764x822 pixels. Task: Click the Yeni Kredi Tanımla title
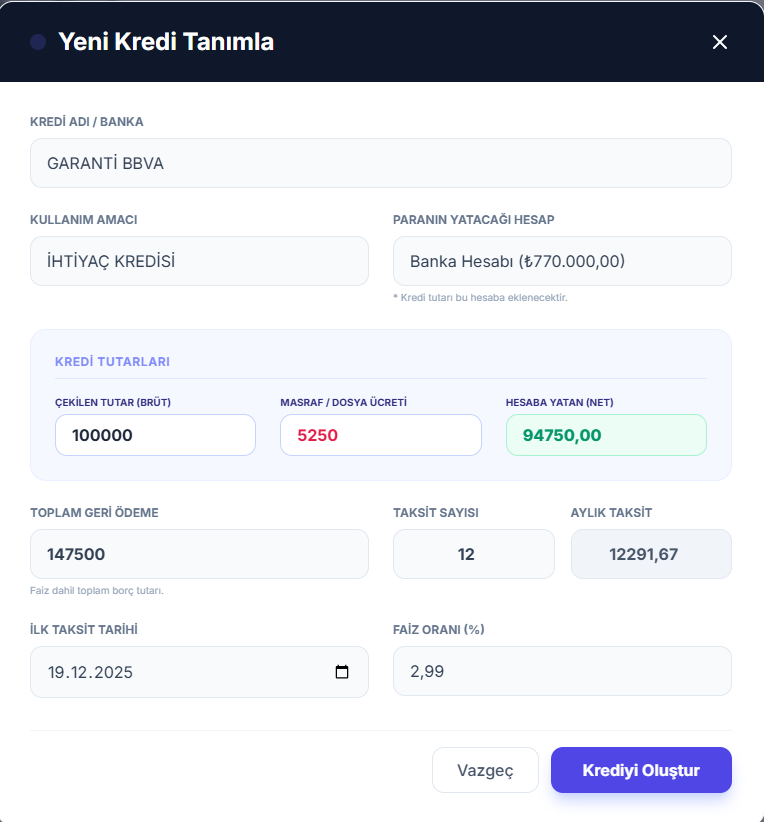pyautogui.click(x=166, y=42)
